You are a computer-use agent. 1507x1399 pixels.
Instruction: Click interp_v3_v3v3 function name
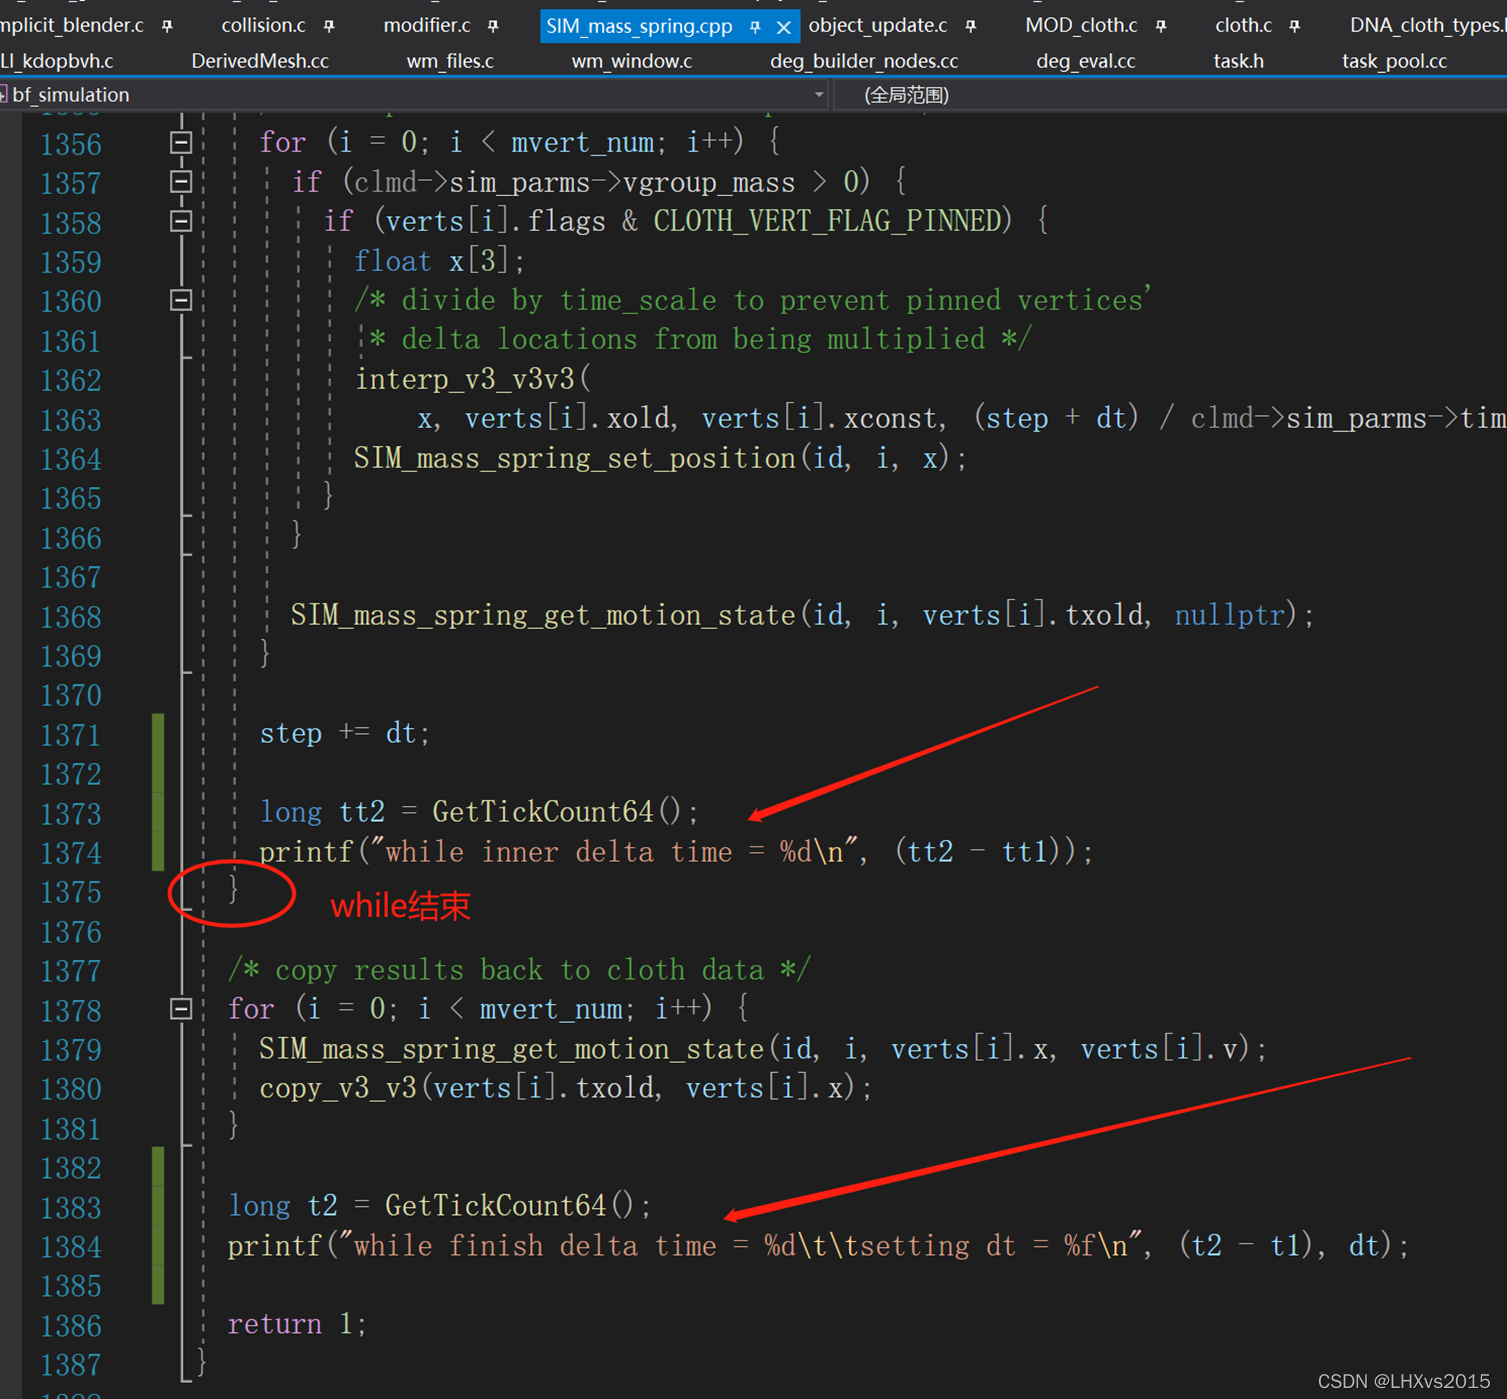(465, 379)
